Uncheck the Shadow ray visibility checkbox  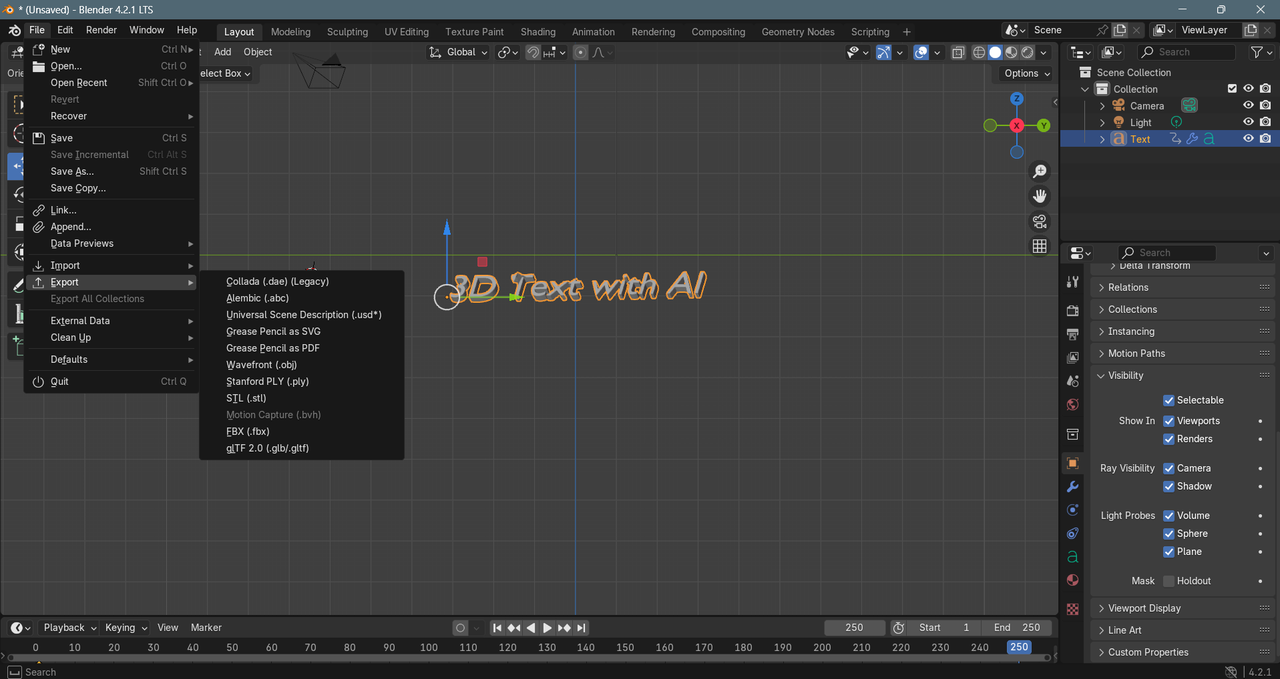tap(1168, 486)
